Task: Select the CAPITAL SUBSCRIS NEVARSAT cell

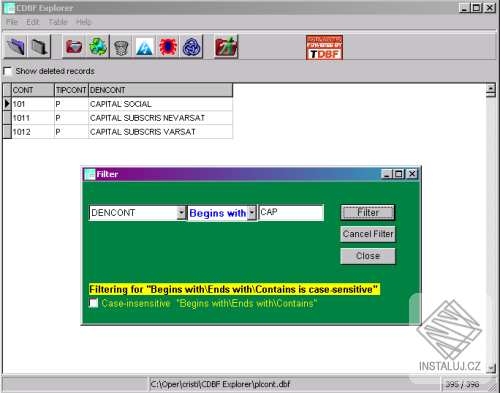Action: (160, 118)
